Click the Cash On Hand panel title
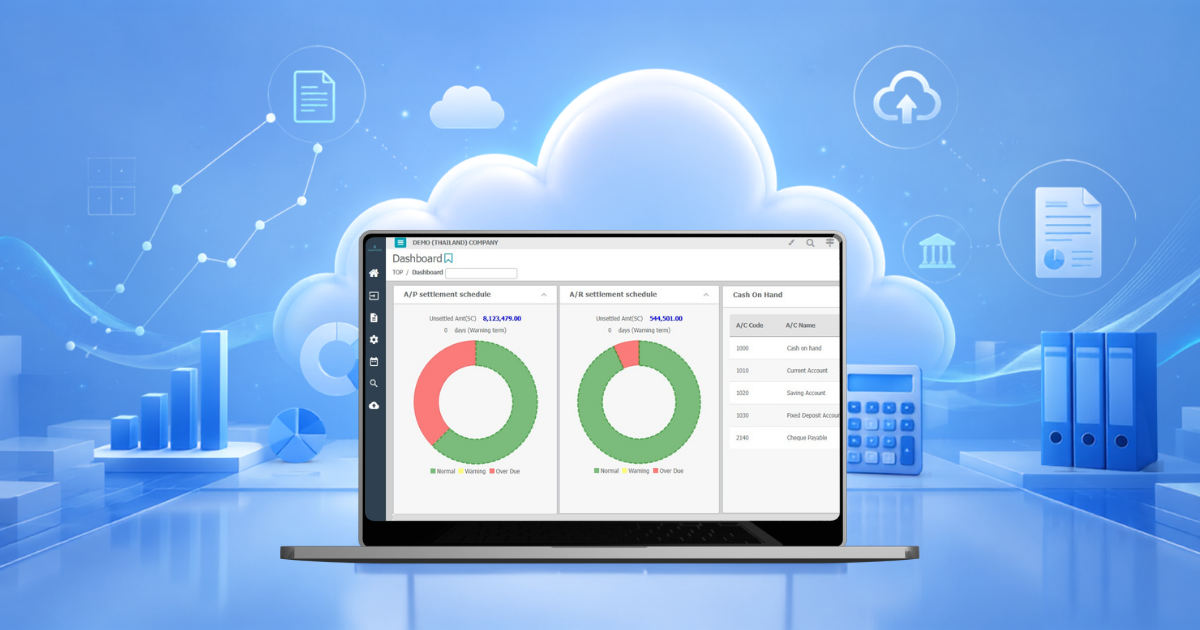Screen dimensions: 1200x630 click(x=758, y=295)
